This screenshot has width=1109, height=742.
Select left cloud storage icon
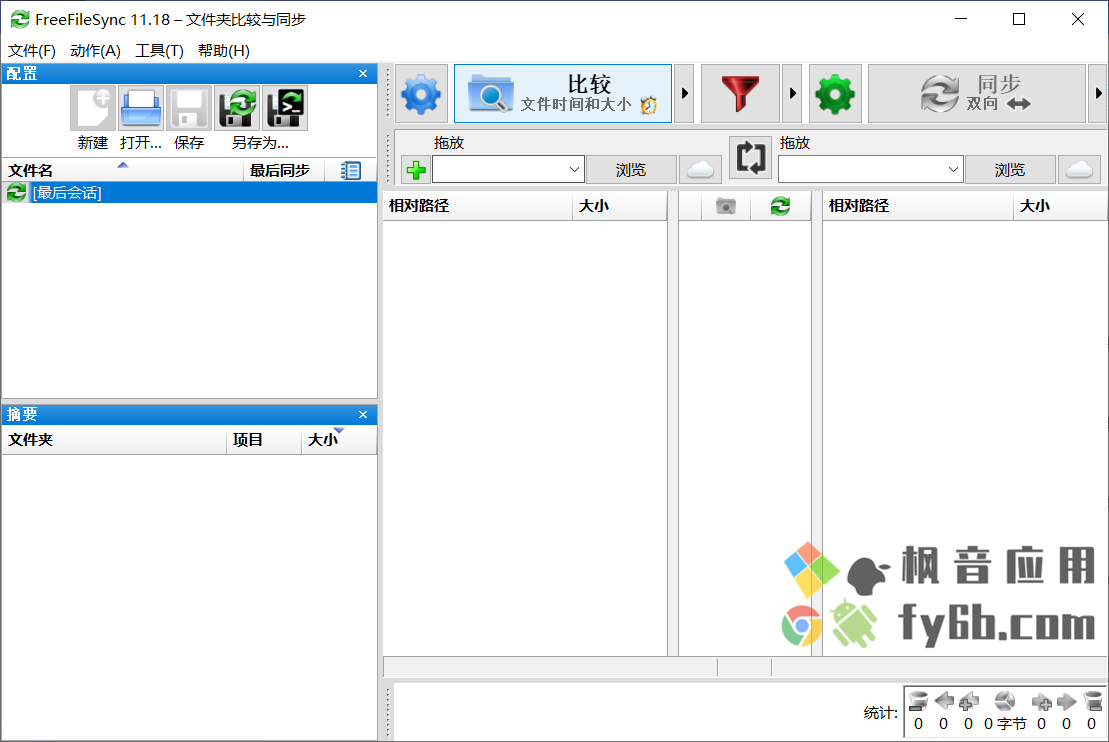pos(700,170)
